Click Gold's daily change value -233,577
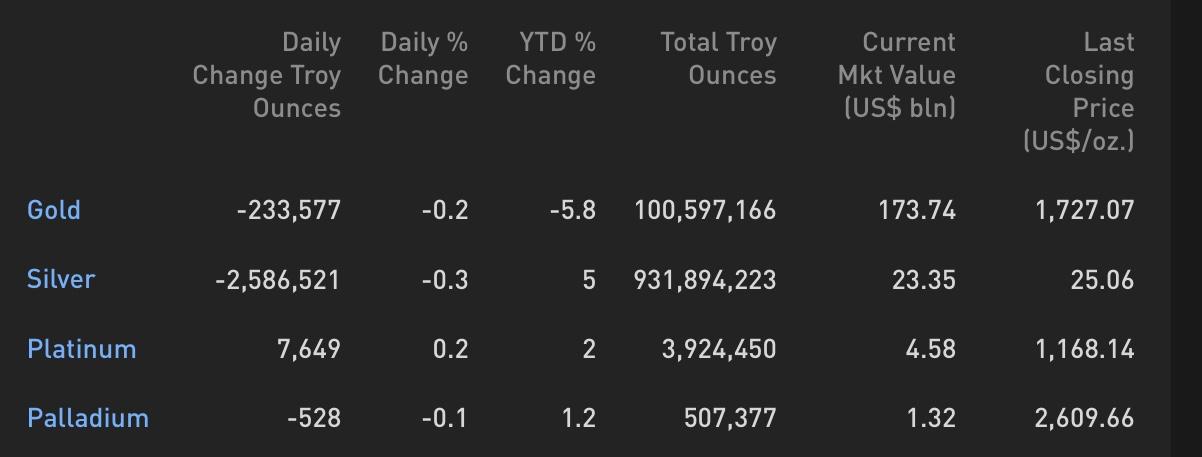1202x457 pixels. click(288, 210)
